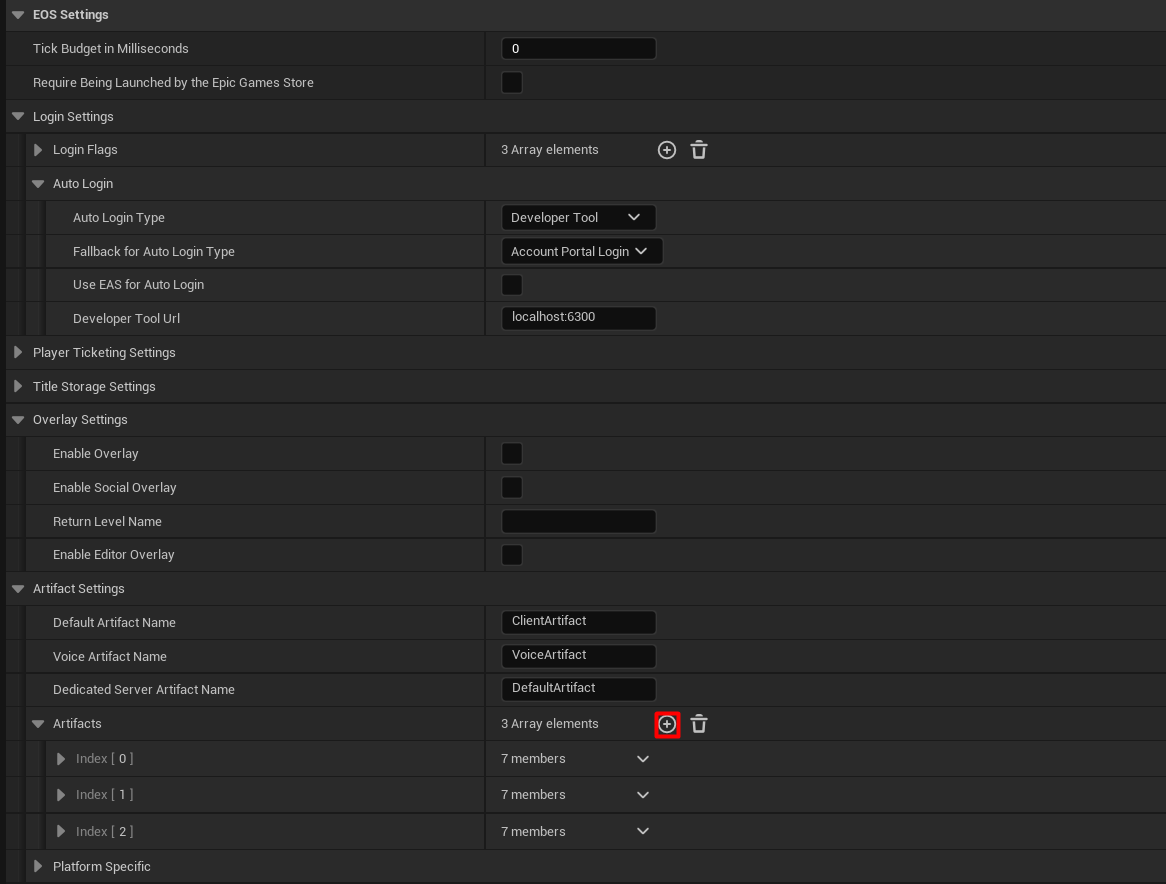This screenshot has height=884, width=1166.
Task: Expand the Title Storage Settings section
Action: click(x=18, y=387)
